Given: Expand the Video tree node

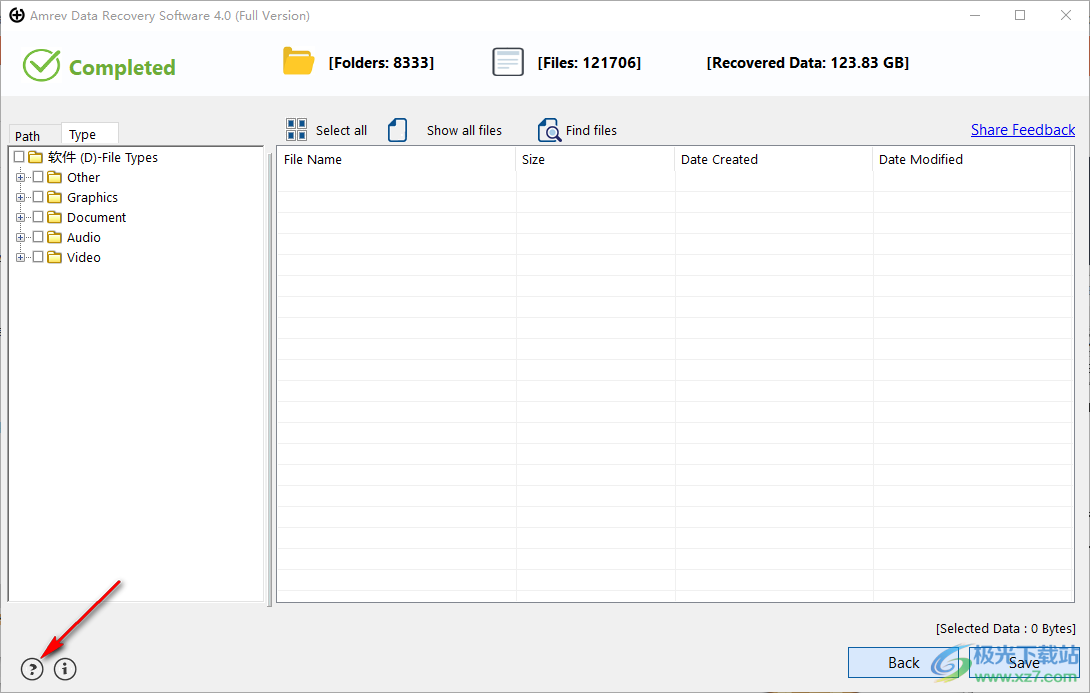Looking at the screenshot, I should [x=20, y=258].
